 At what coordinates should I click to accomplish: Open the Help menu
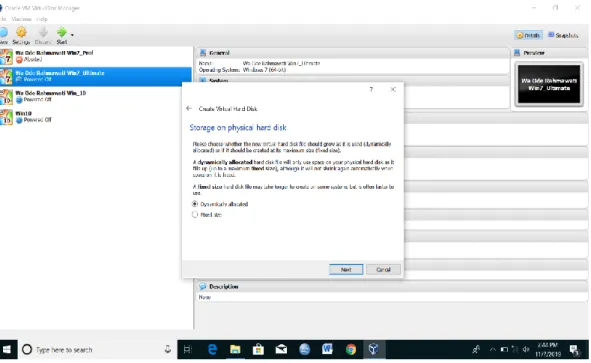click(x=42, y=19)
